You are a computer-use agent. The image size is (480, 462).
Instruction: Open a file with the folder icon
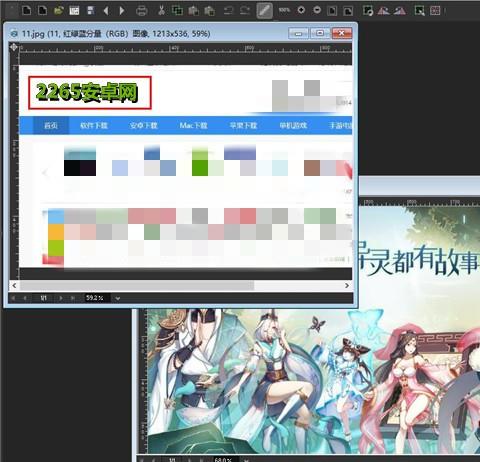pos(58,10)
